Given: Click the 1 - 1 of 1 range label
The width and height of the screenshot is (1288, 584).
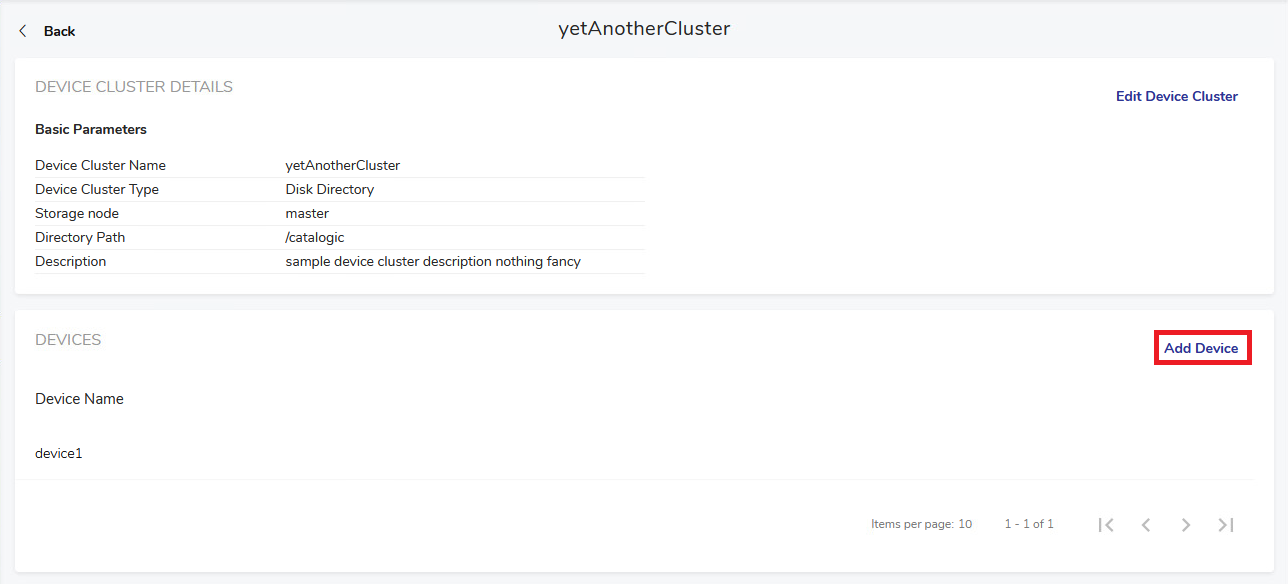Looking at the screenshot, I should [x=1028, y=524].
